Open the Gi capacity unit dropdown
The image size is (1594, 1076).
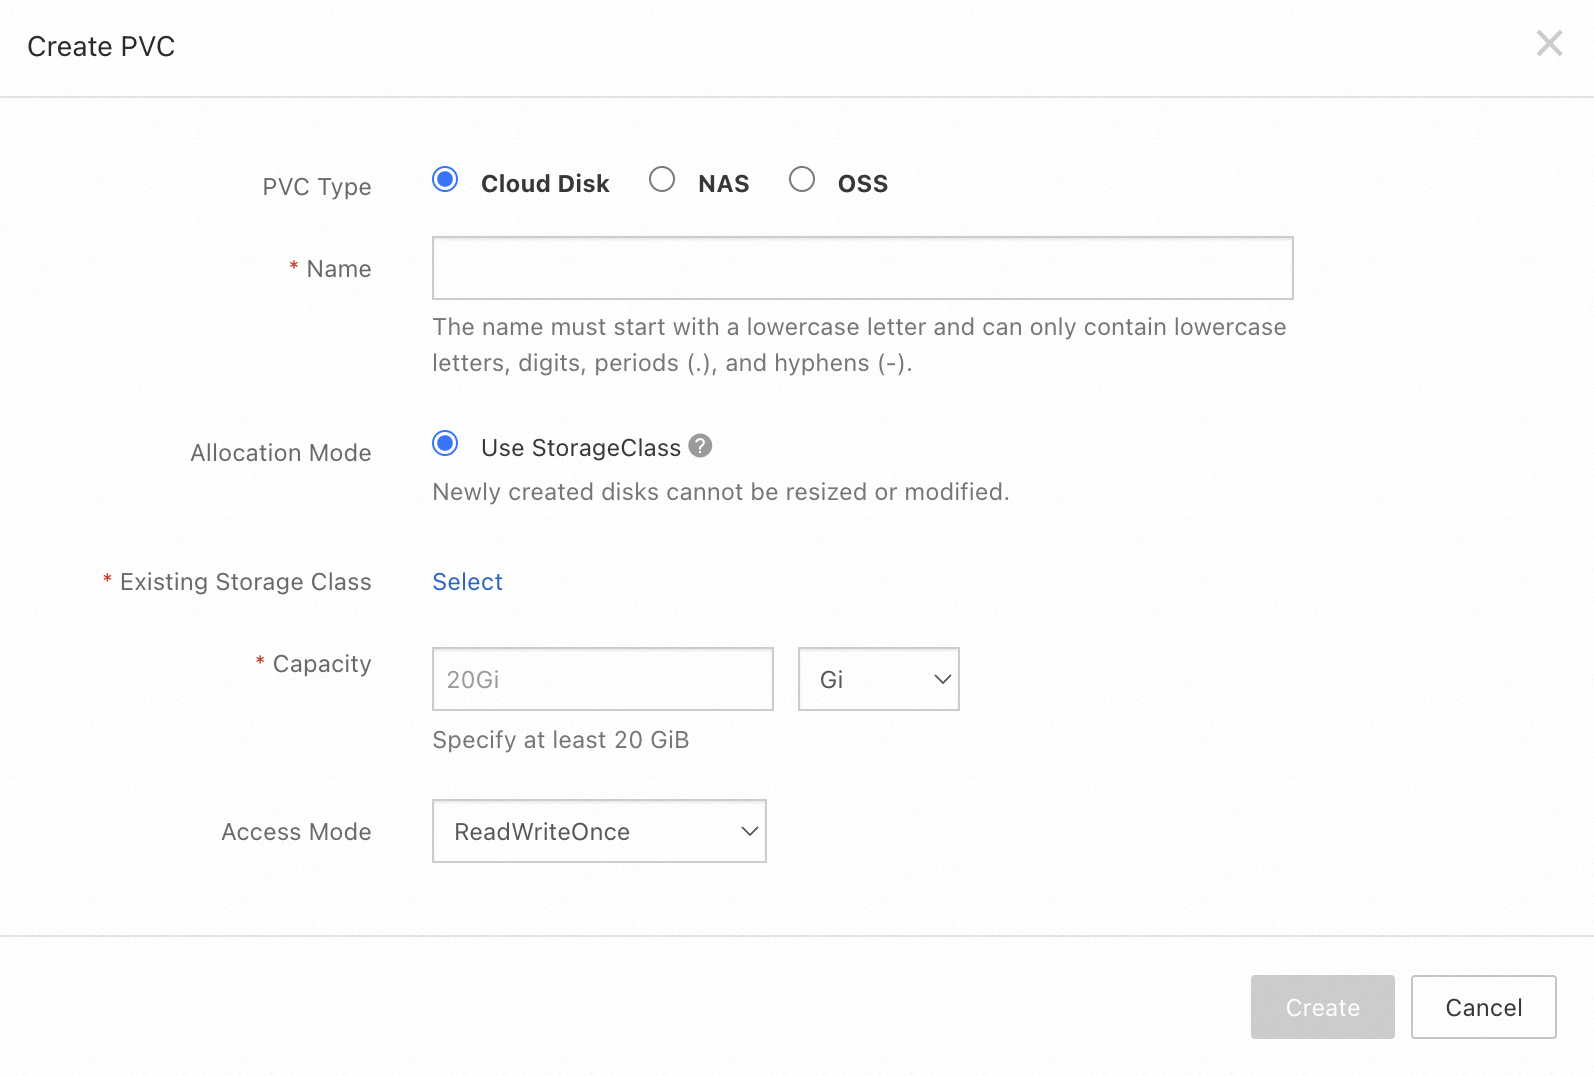pos(878,679)
